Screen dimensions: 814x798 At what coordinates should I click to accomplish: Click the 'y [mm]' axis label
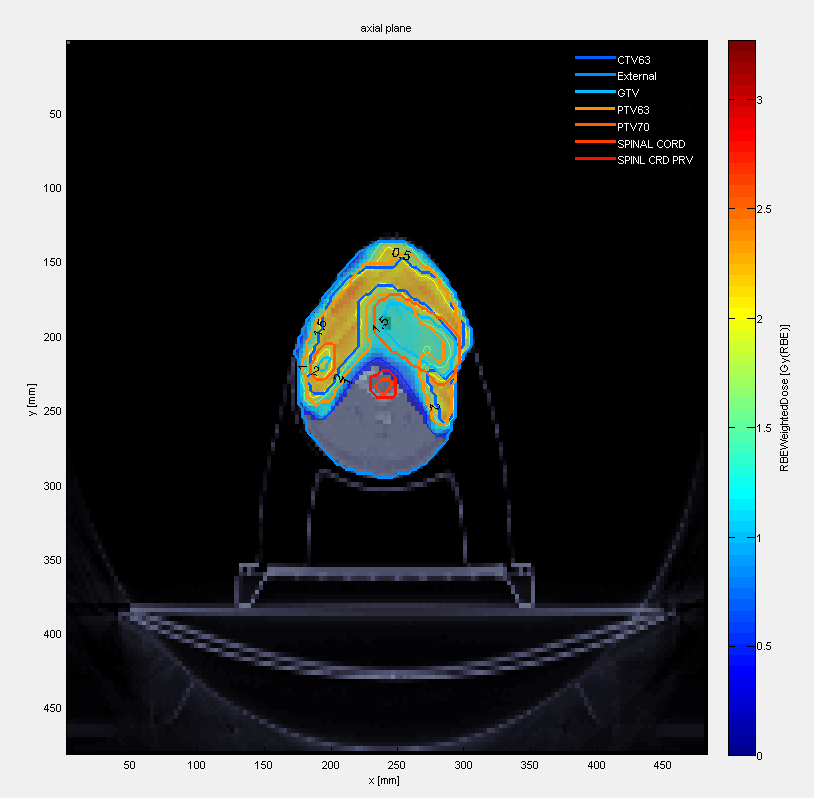(x=33, y=398)
